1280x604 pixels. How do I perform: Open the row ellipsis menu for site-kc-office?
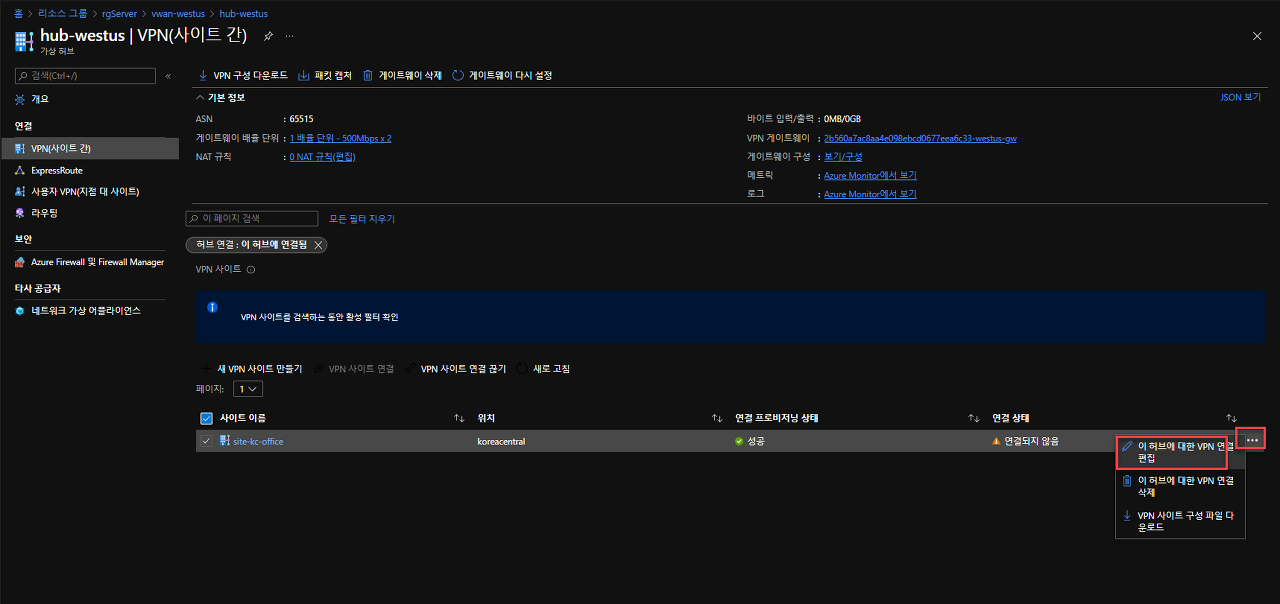1252,440
